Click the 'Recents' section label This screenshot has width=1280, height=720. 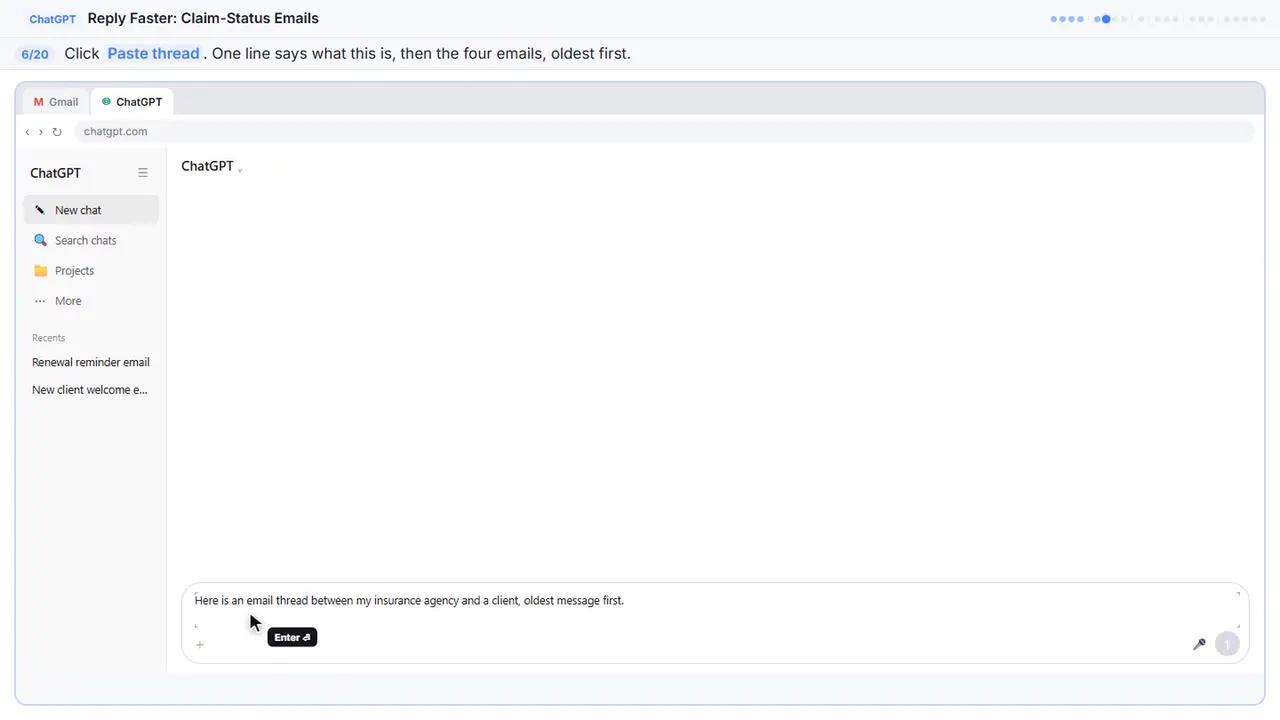(48, 338)
